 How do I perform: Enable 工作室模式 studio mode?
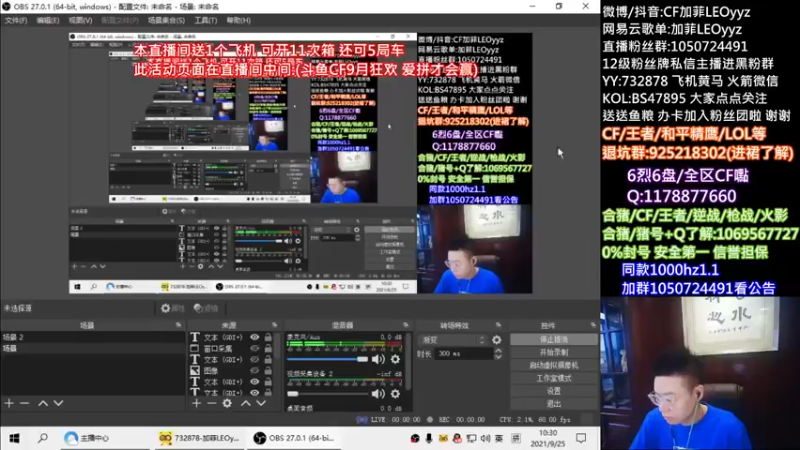coord(554,378)
